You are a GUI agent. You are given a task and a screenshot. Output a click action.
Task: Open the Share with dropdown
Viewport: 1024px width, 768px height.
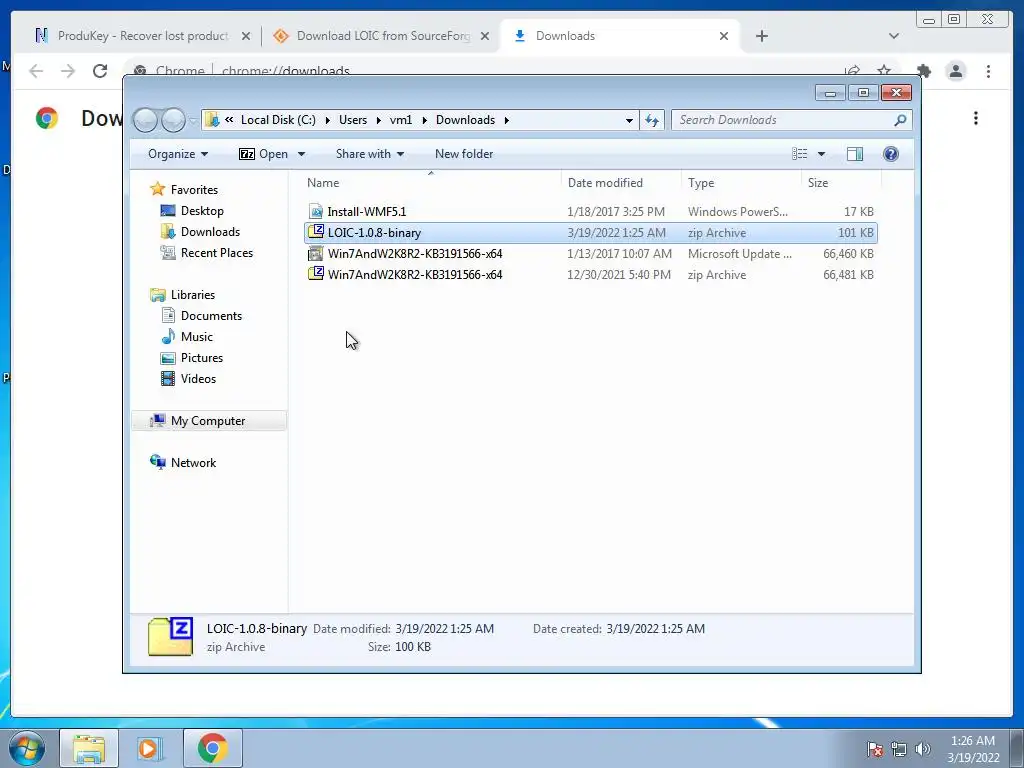(370, 154)
